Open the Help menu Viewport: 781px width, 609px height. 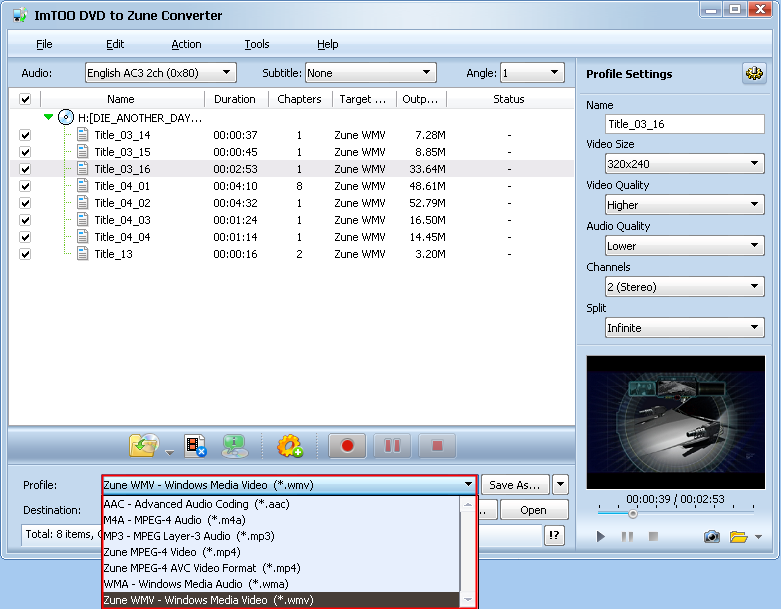tap(328, 44)
